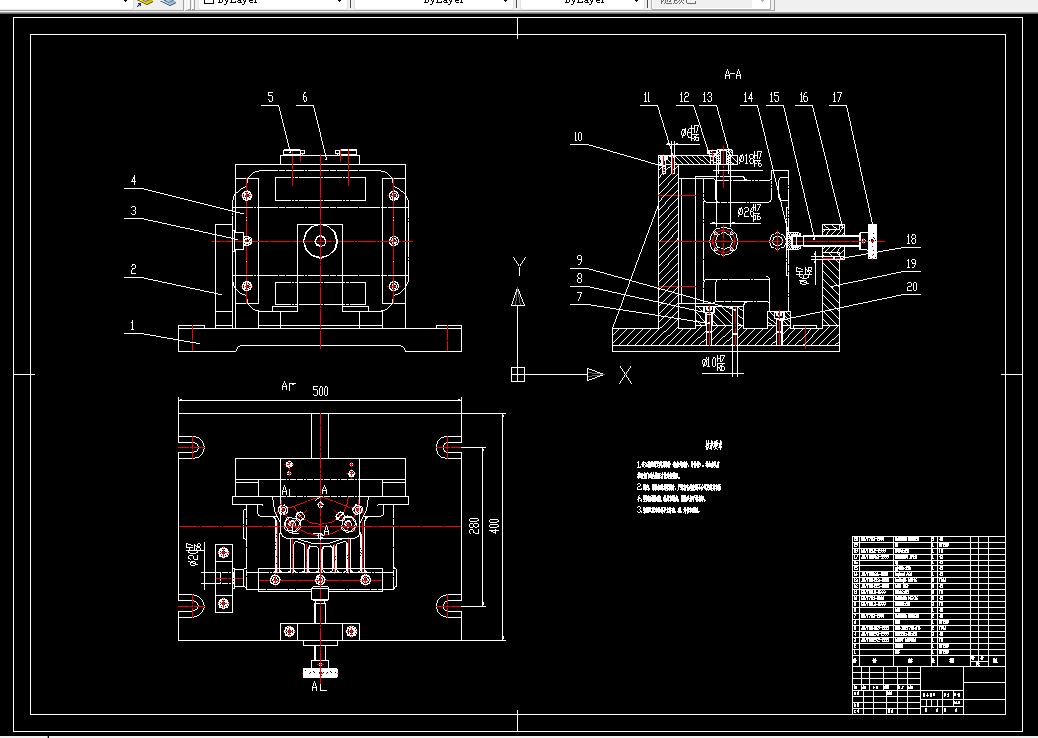Select the 280 vertical dimension text
The width and height of the screenshot is (1038, 738).
click(x=474, y=526)
